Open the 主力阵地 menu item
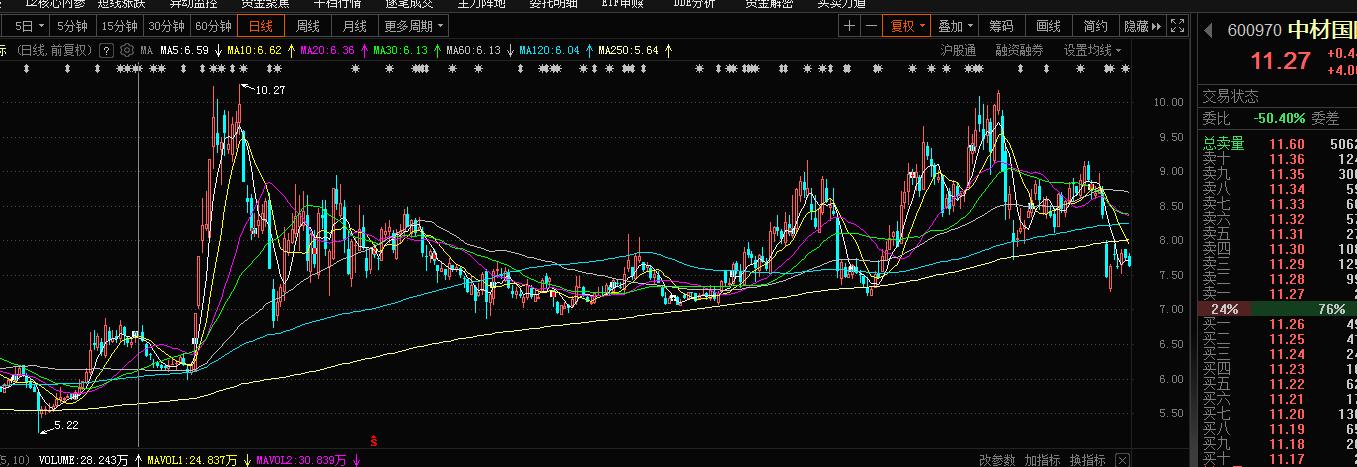The width and height of the screenshot is (1357, 467). click(481, 4)
